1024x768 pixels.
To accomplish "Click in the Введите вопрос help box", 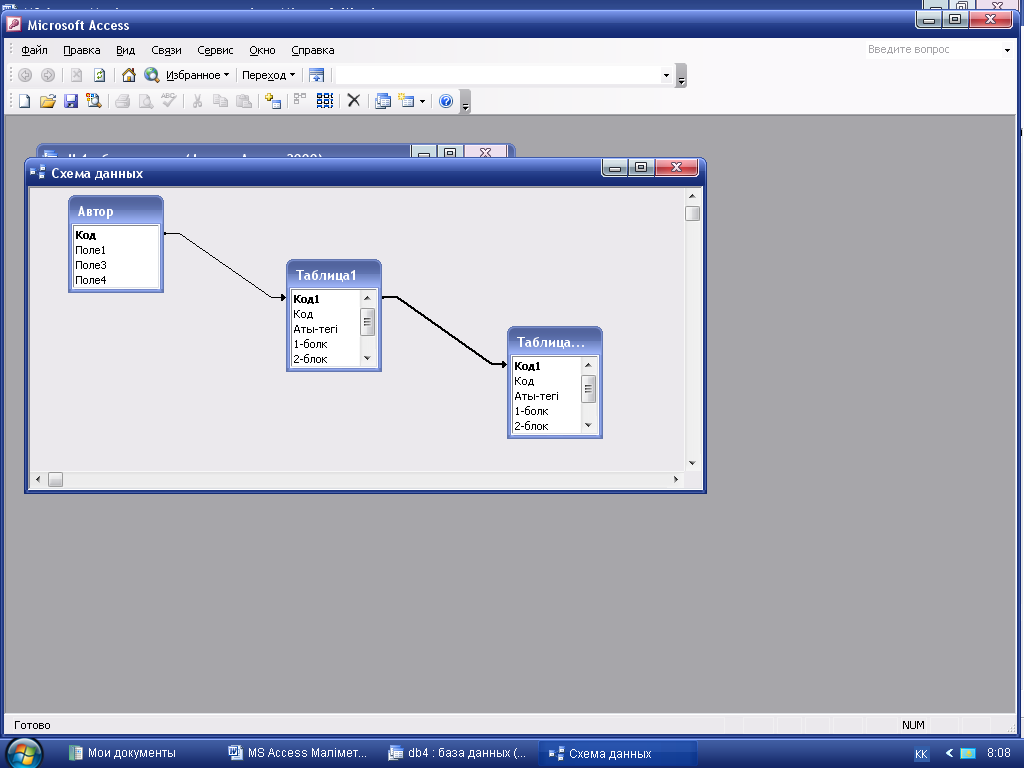I will pyautogui.click(x=933, y=50).
